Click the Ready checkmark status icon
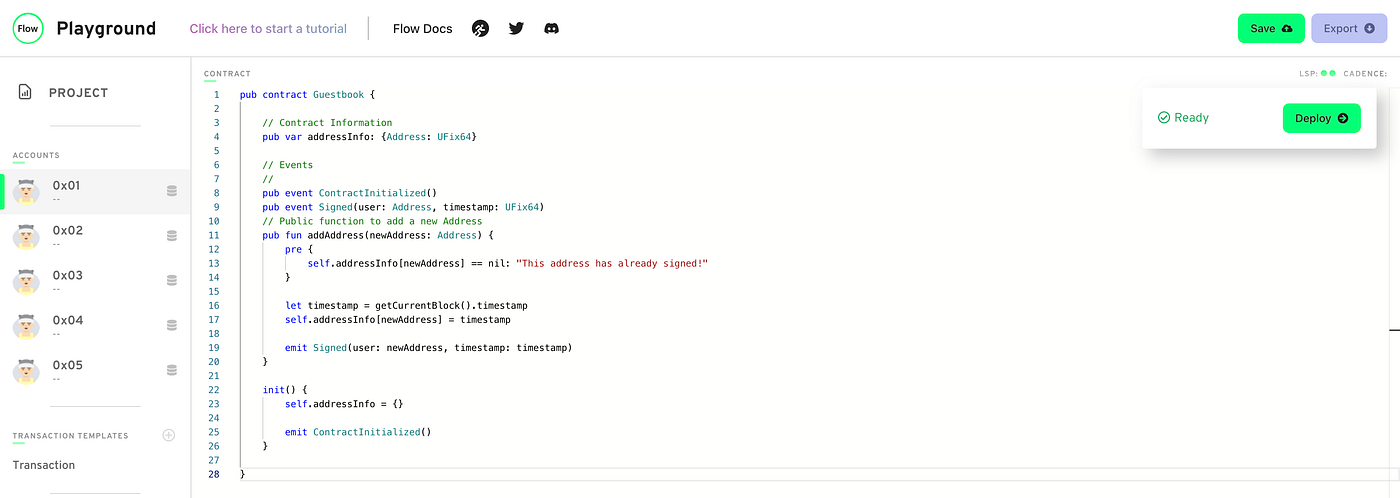The height and width of the screenshot is (498, 1400). click(x=1164, y=118)
